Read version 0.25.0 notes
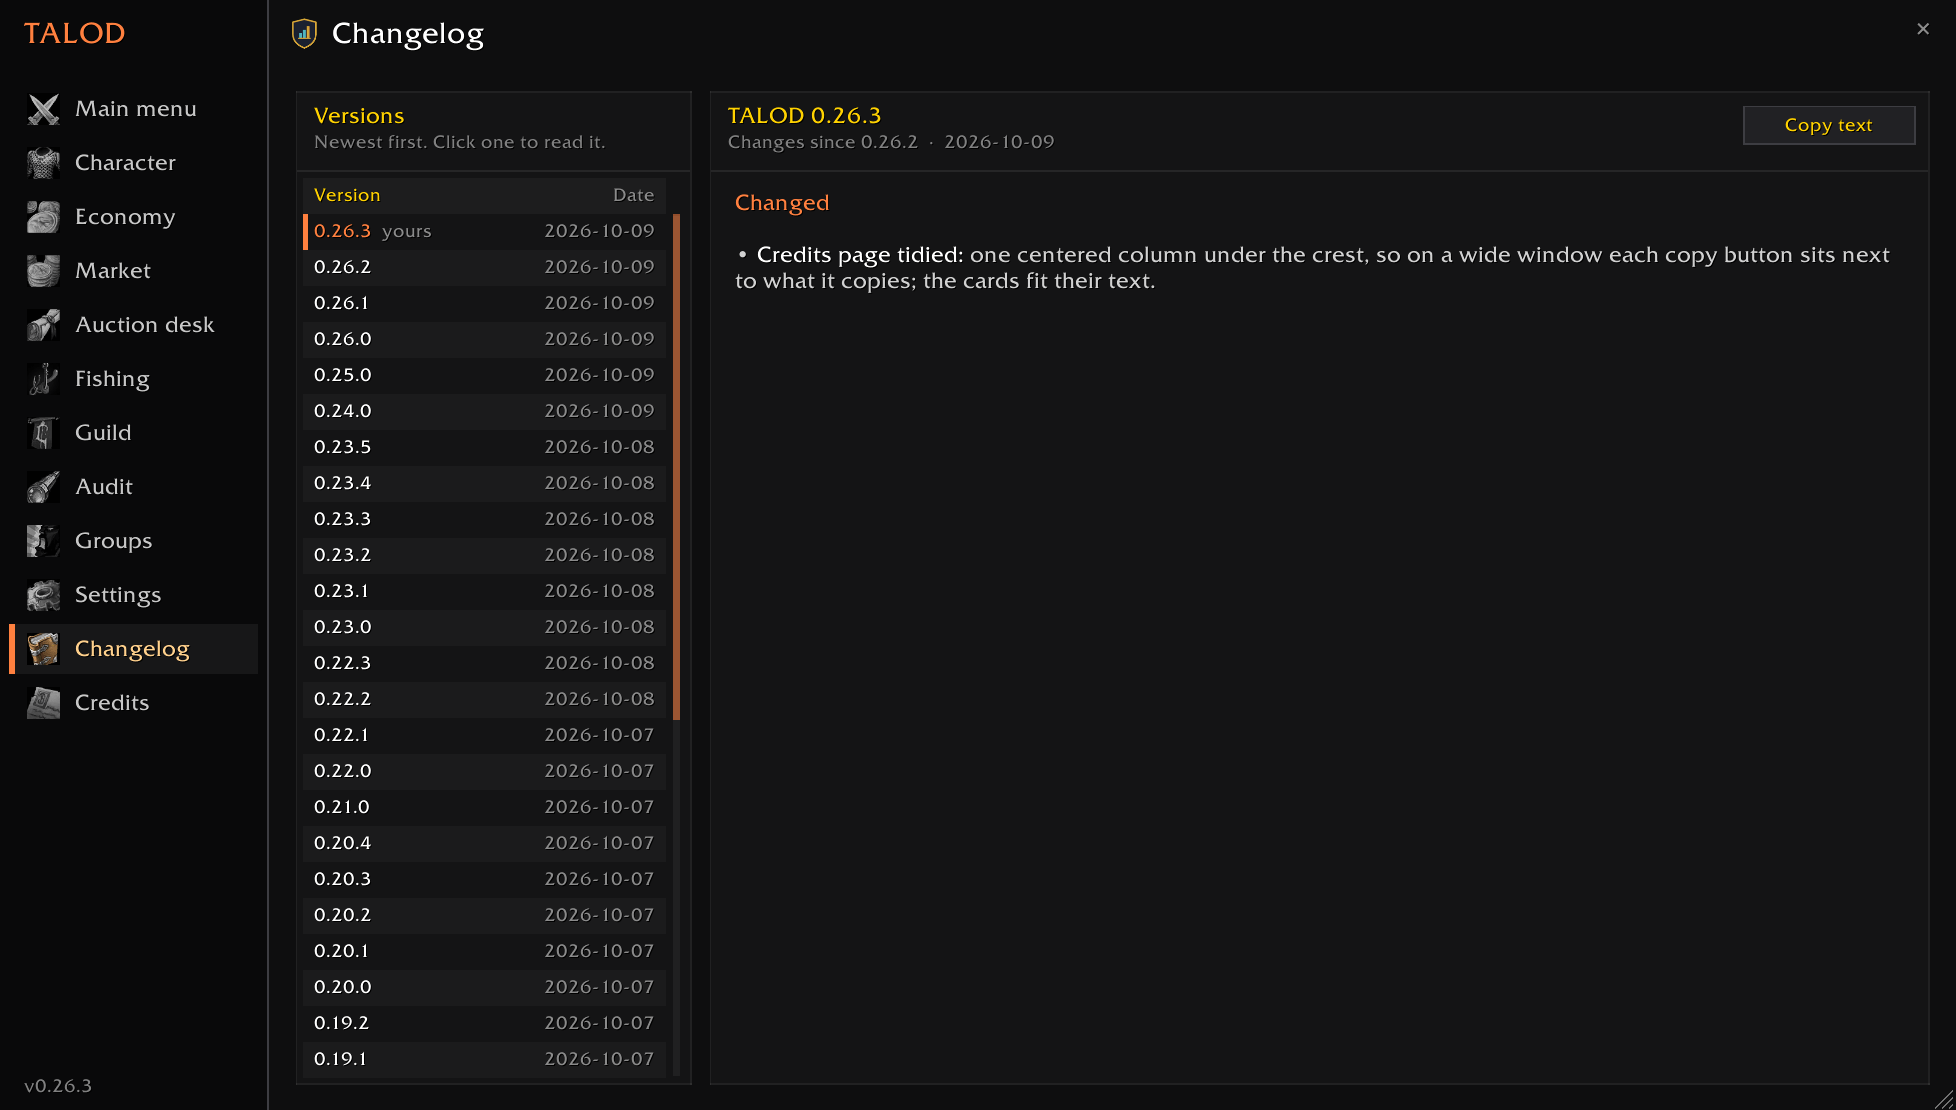This screenshot has width=1956, height=1110. tap(485, 375)
